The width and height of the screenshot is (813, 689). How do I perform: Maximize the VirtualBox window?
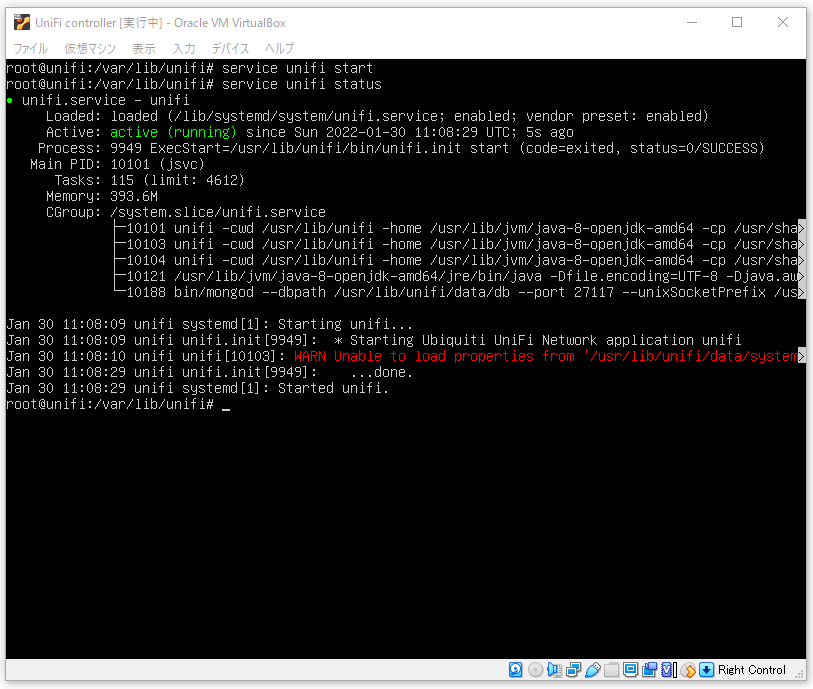[x=737, y=22]
